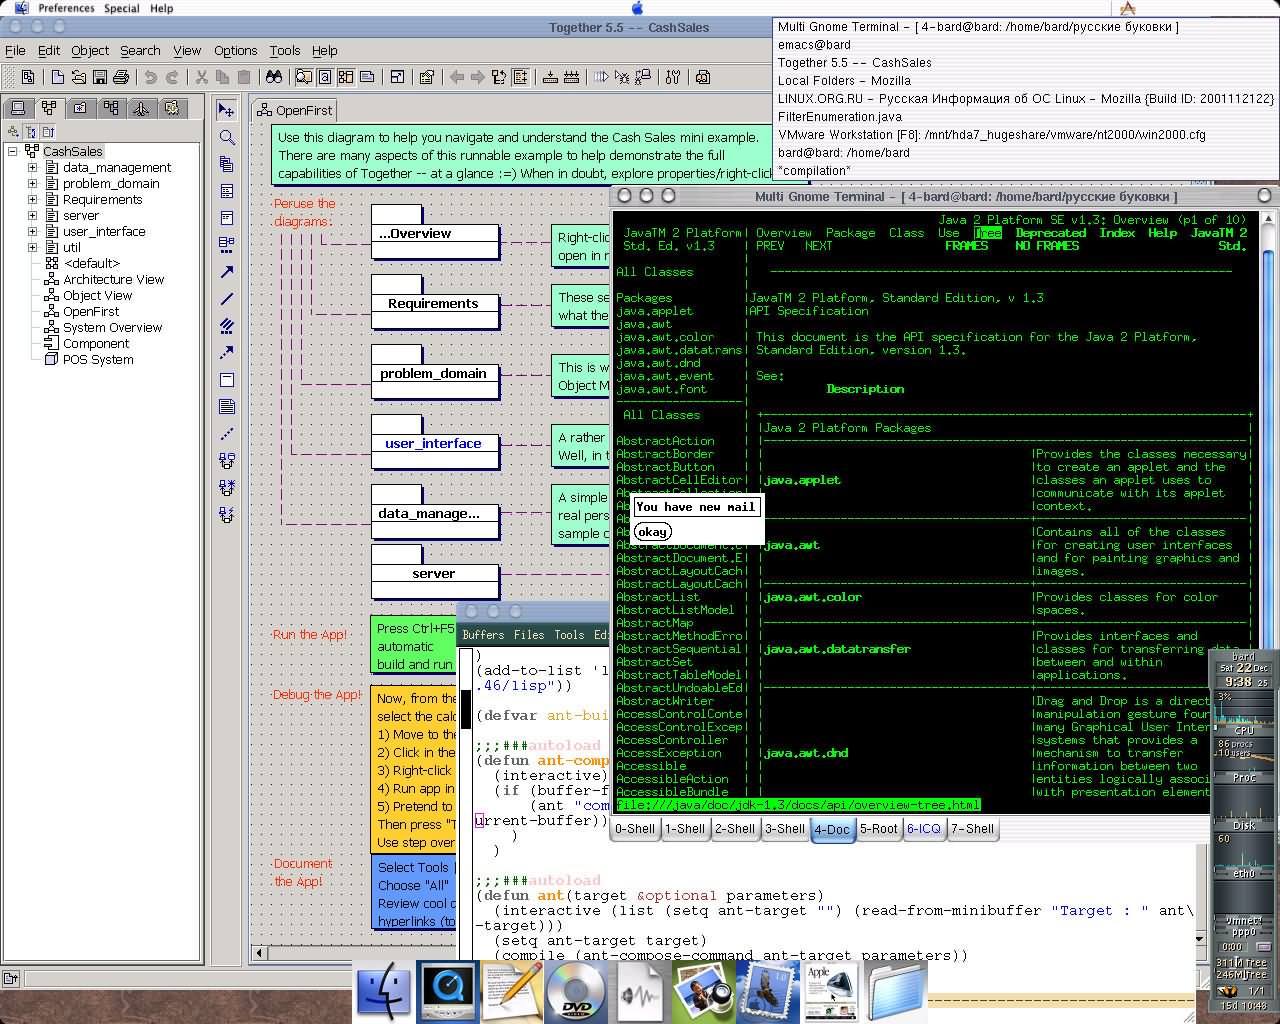Image resolution: width=1280 pixels, height=1024 pixels.
Task: Click the Undo arrow in the toolbar
Action: [x=150, y=77]
